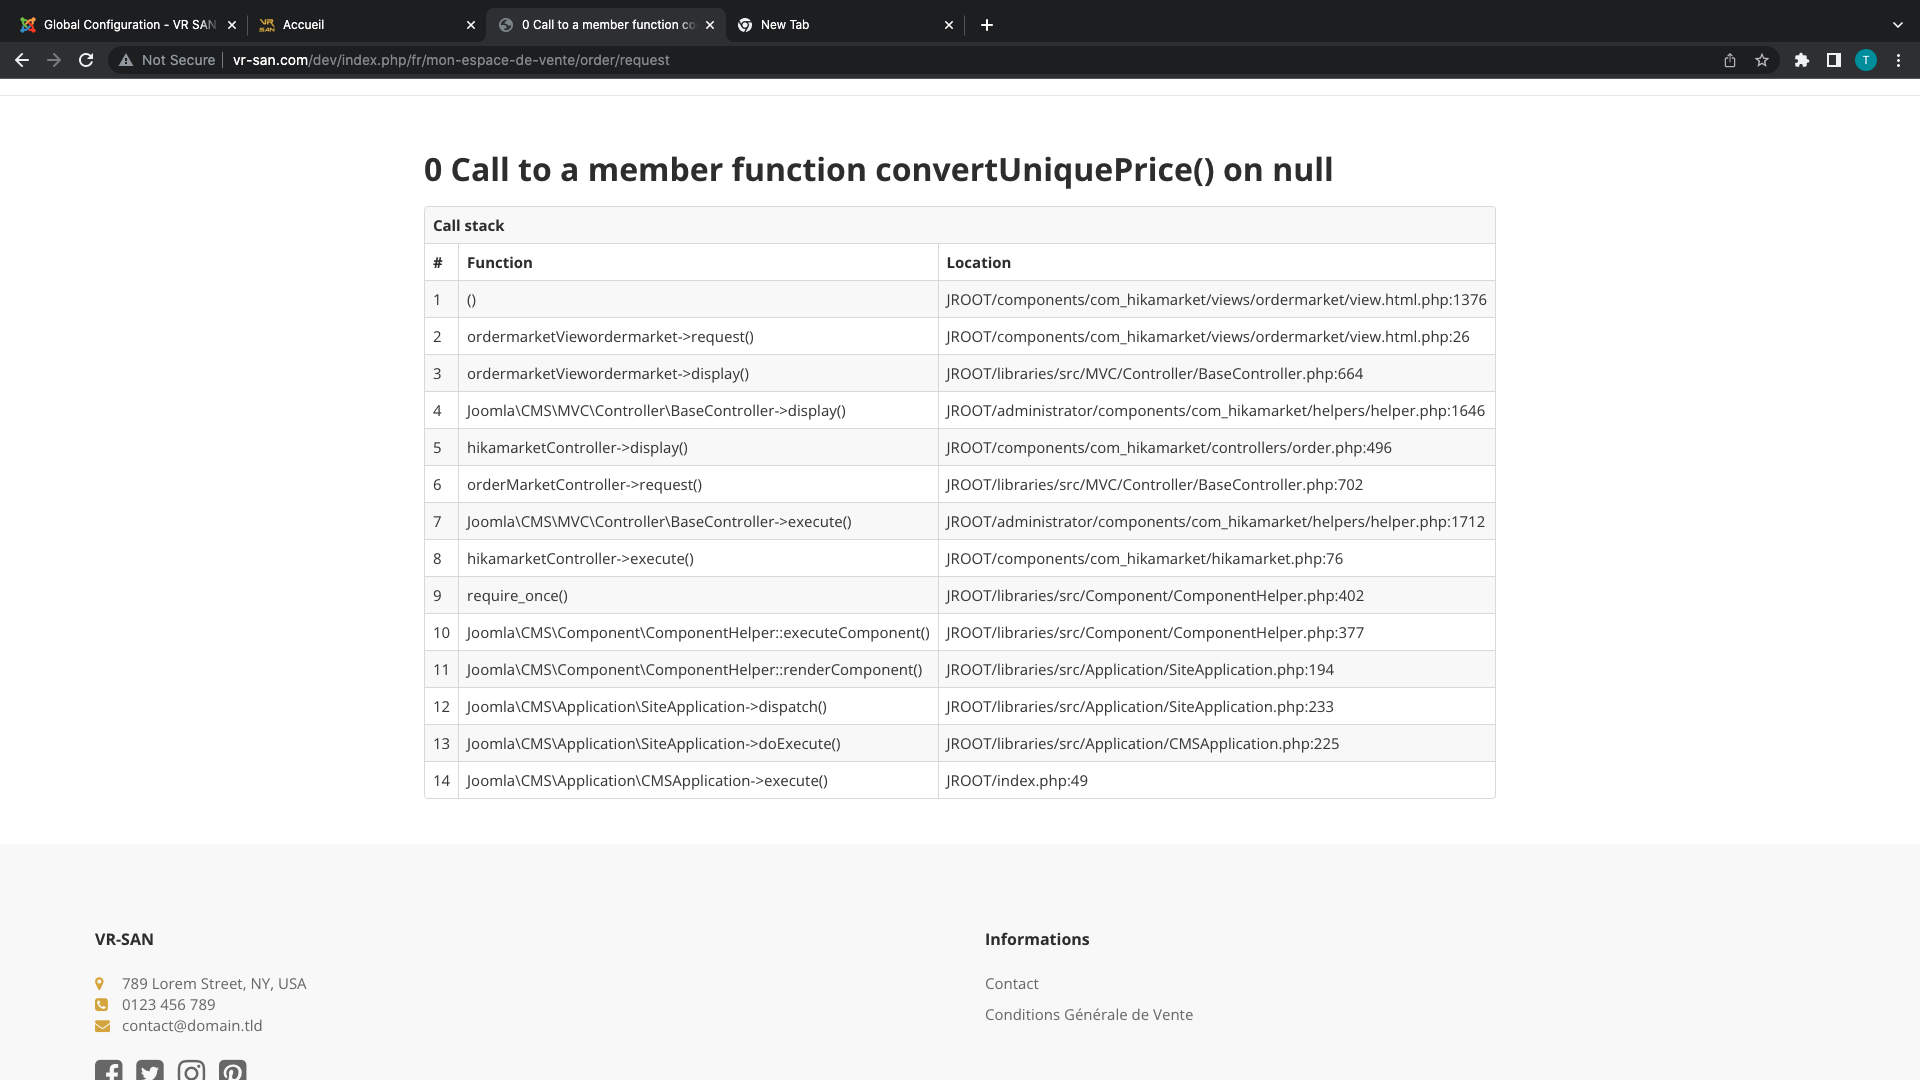Open the tab search chevron dropdown
The height and width of the screenshot is (1080, 1920).
[x=1897, y=25]
